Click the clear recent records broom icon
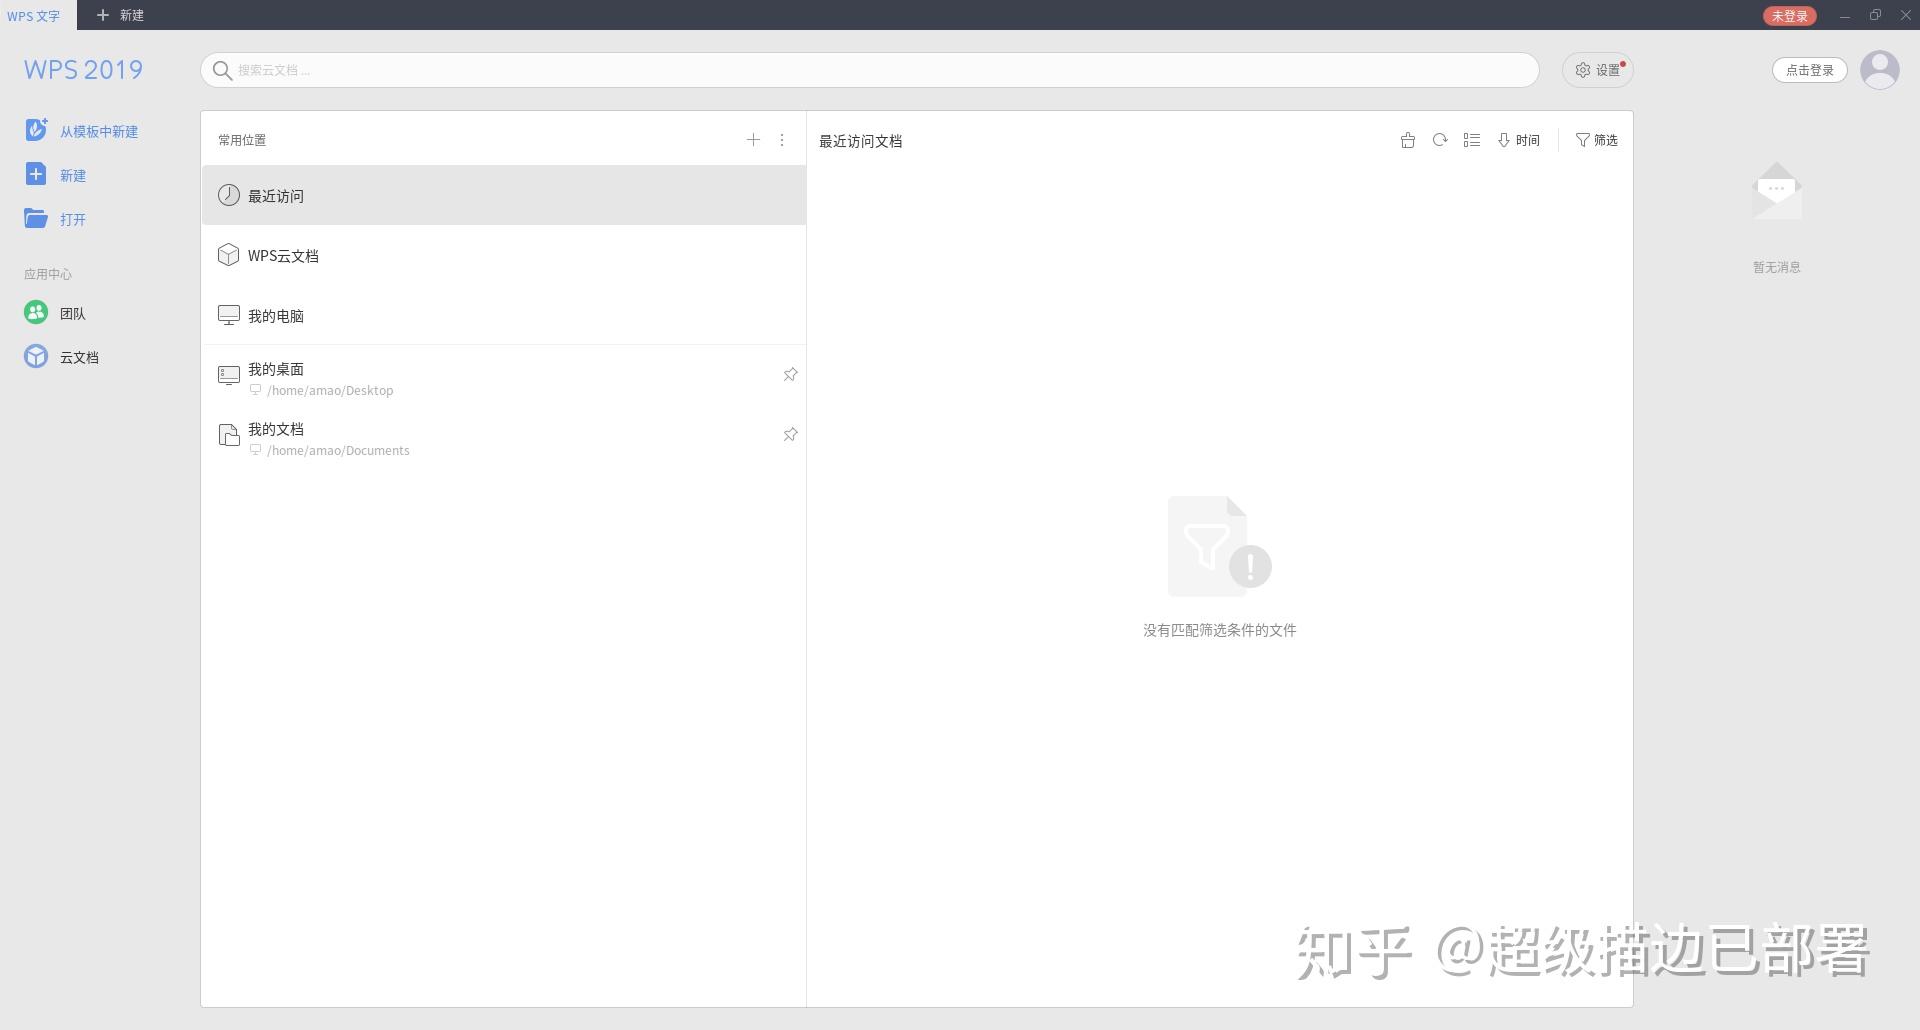Screen dimensions: 1920x1030 [x=1408, y=140]
